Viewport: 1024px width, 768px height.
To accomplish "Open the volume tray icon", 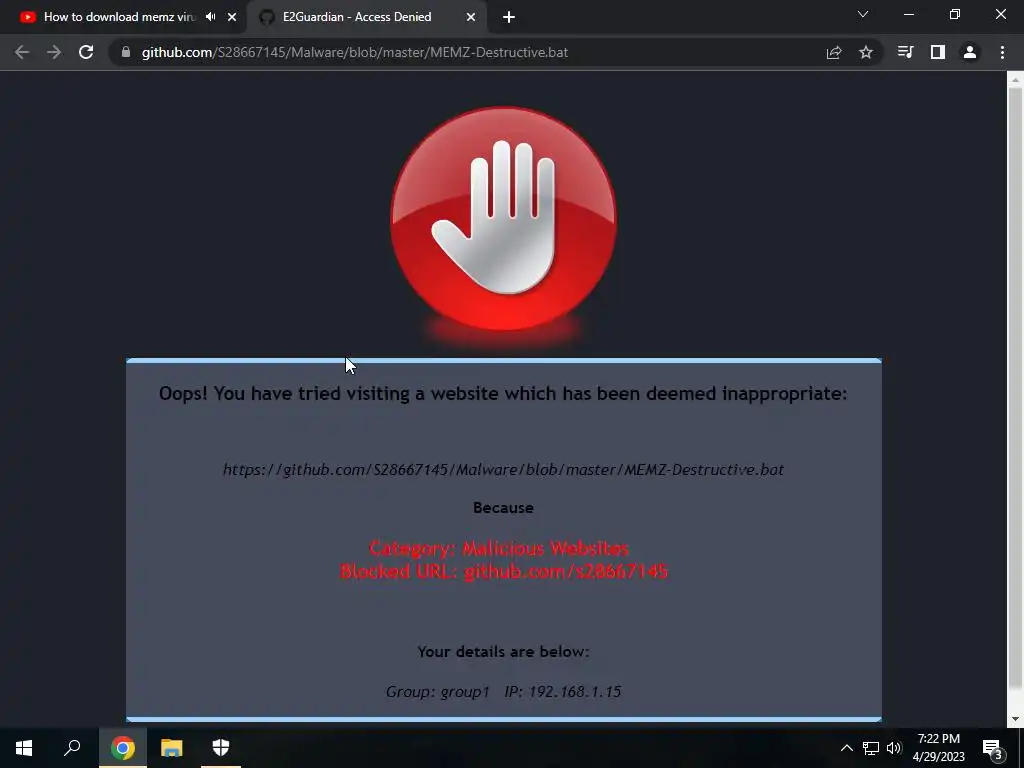I will [x=894, y=748].
